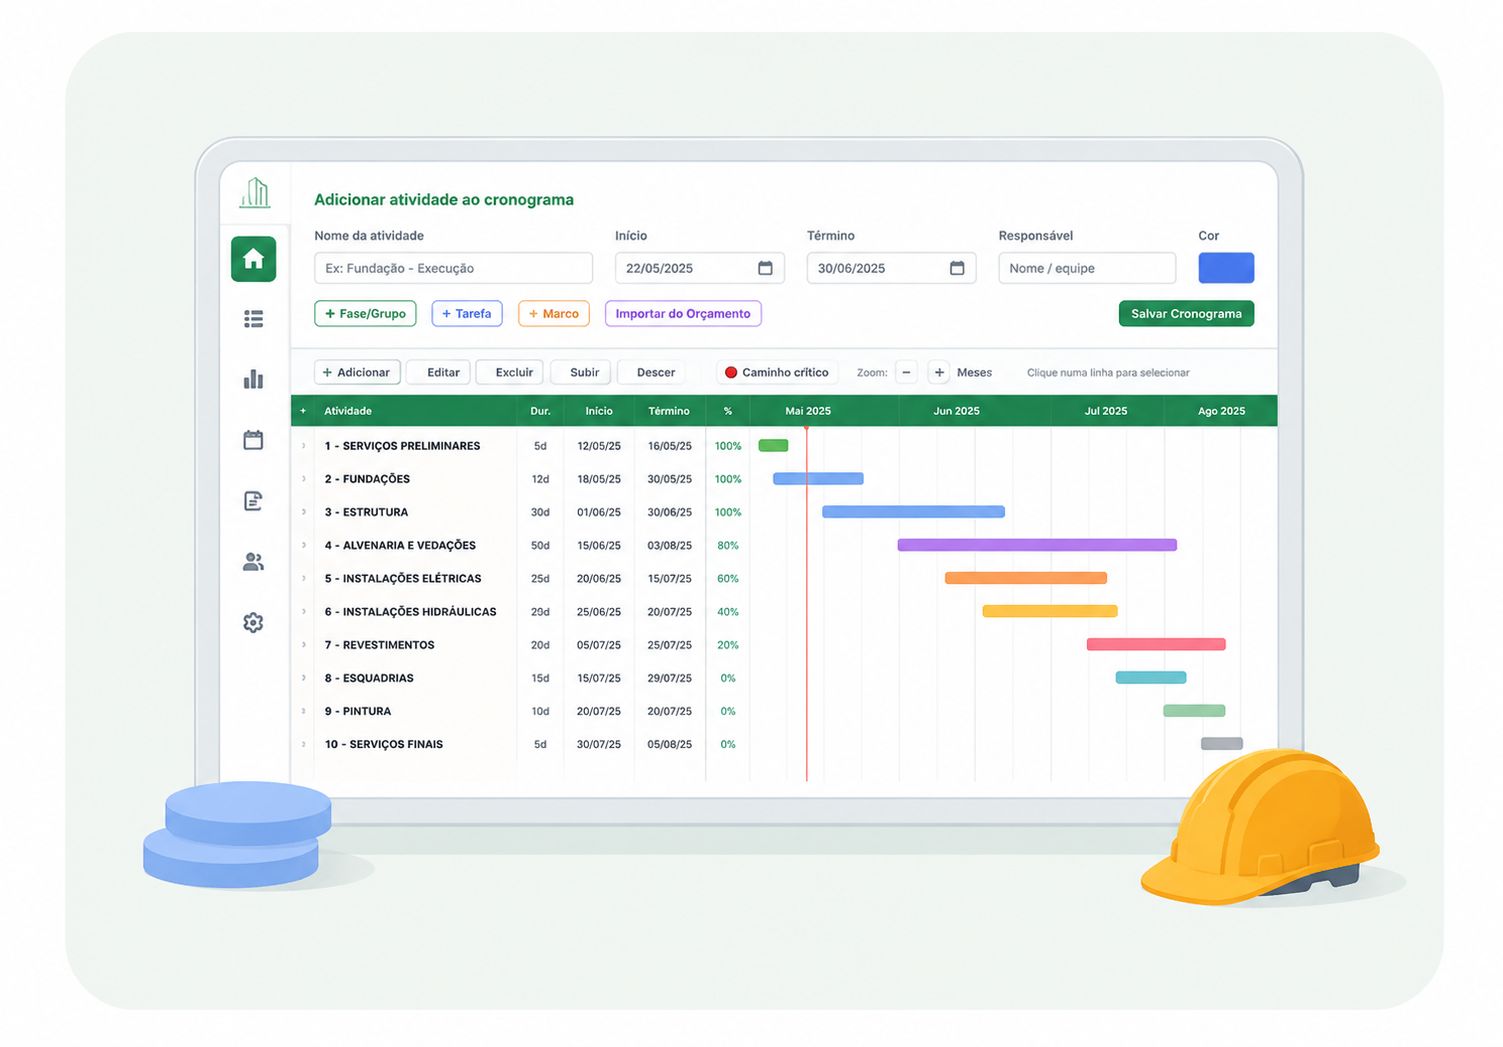This screenshot has height=1047, width=1503.
Task: Open the bar chart sidebar icon
Action: 253,379
